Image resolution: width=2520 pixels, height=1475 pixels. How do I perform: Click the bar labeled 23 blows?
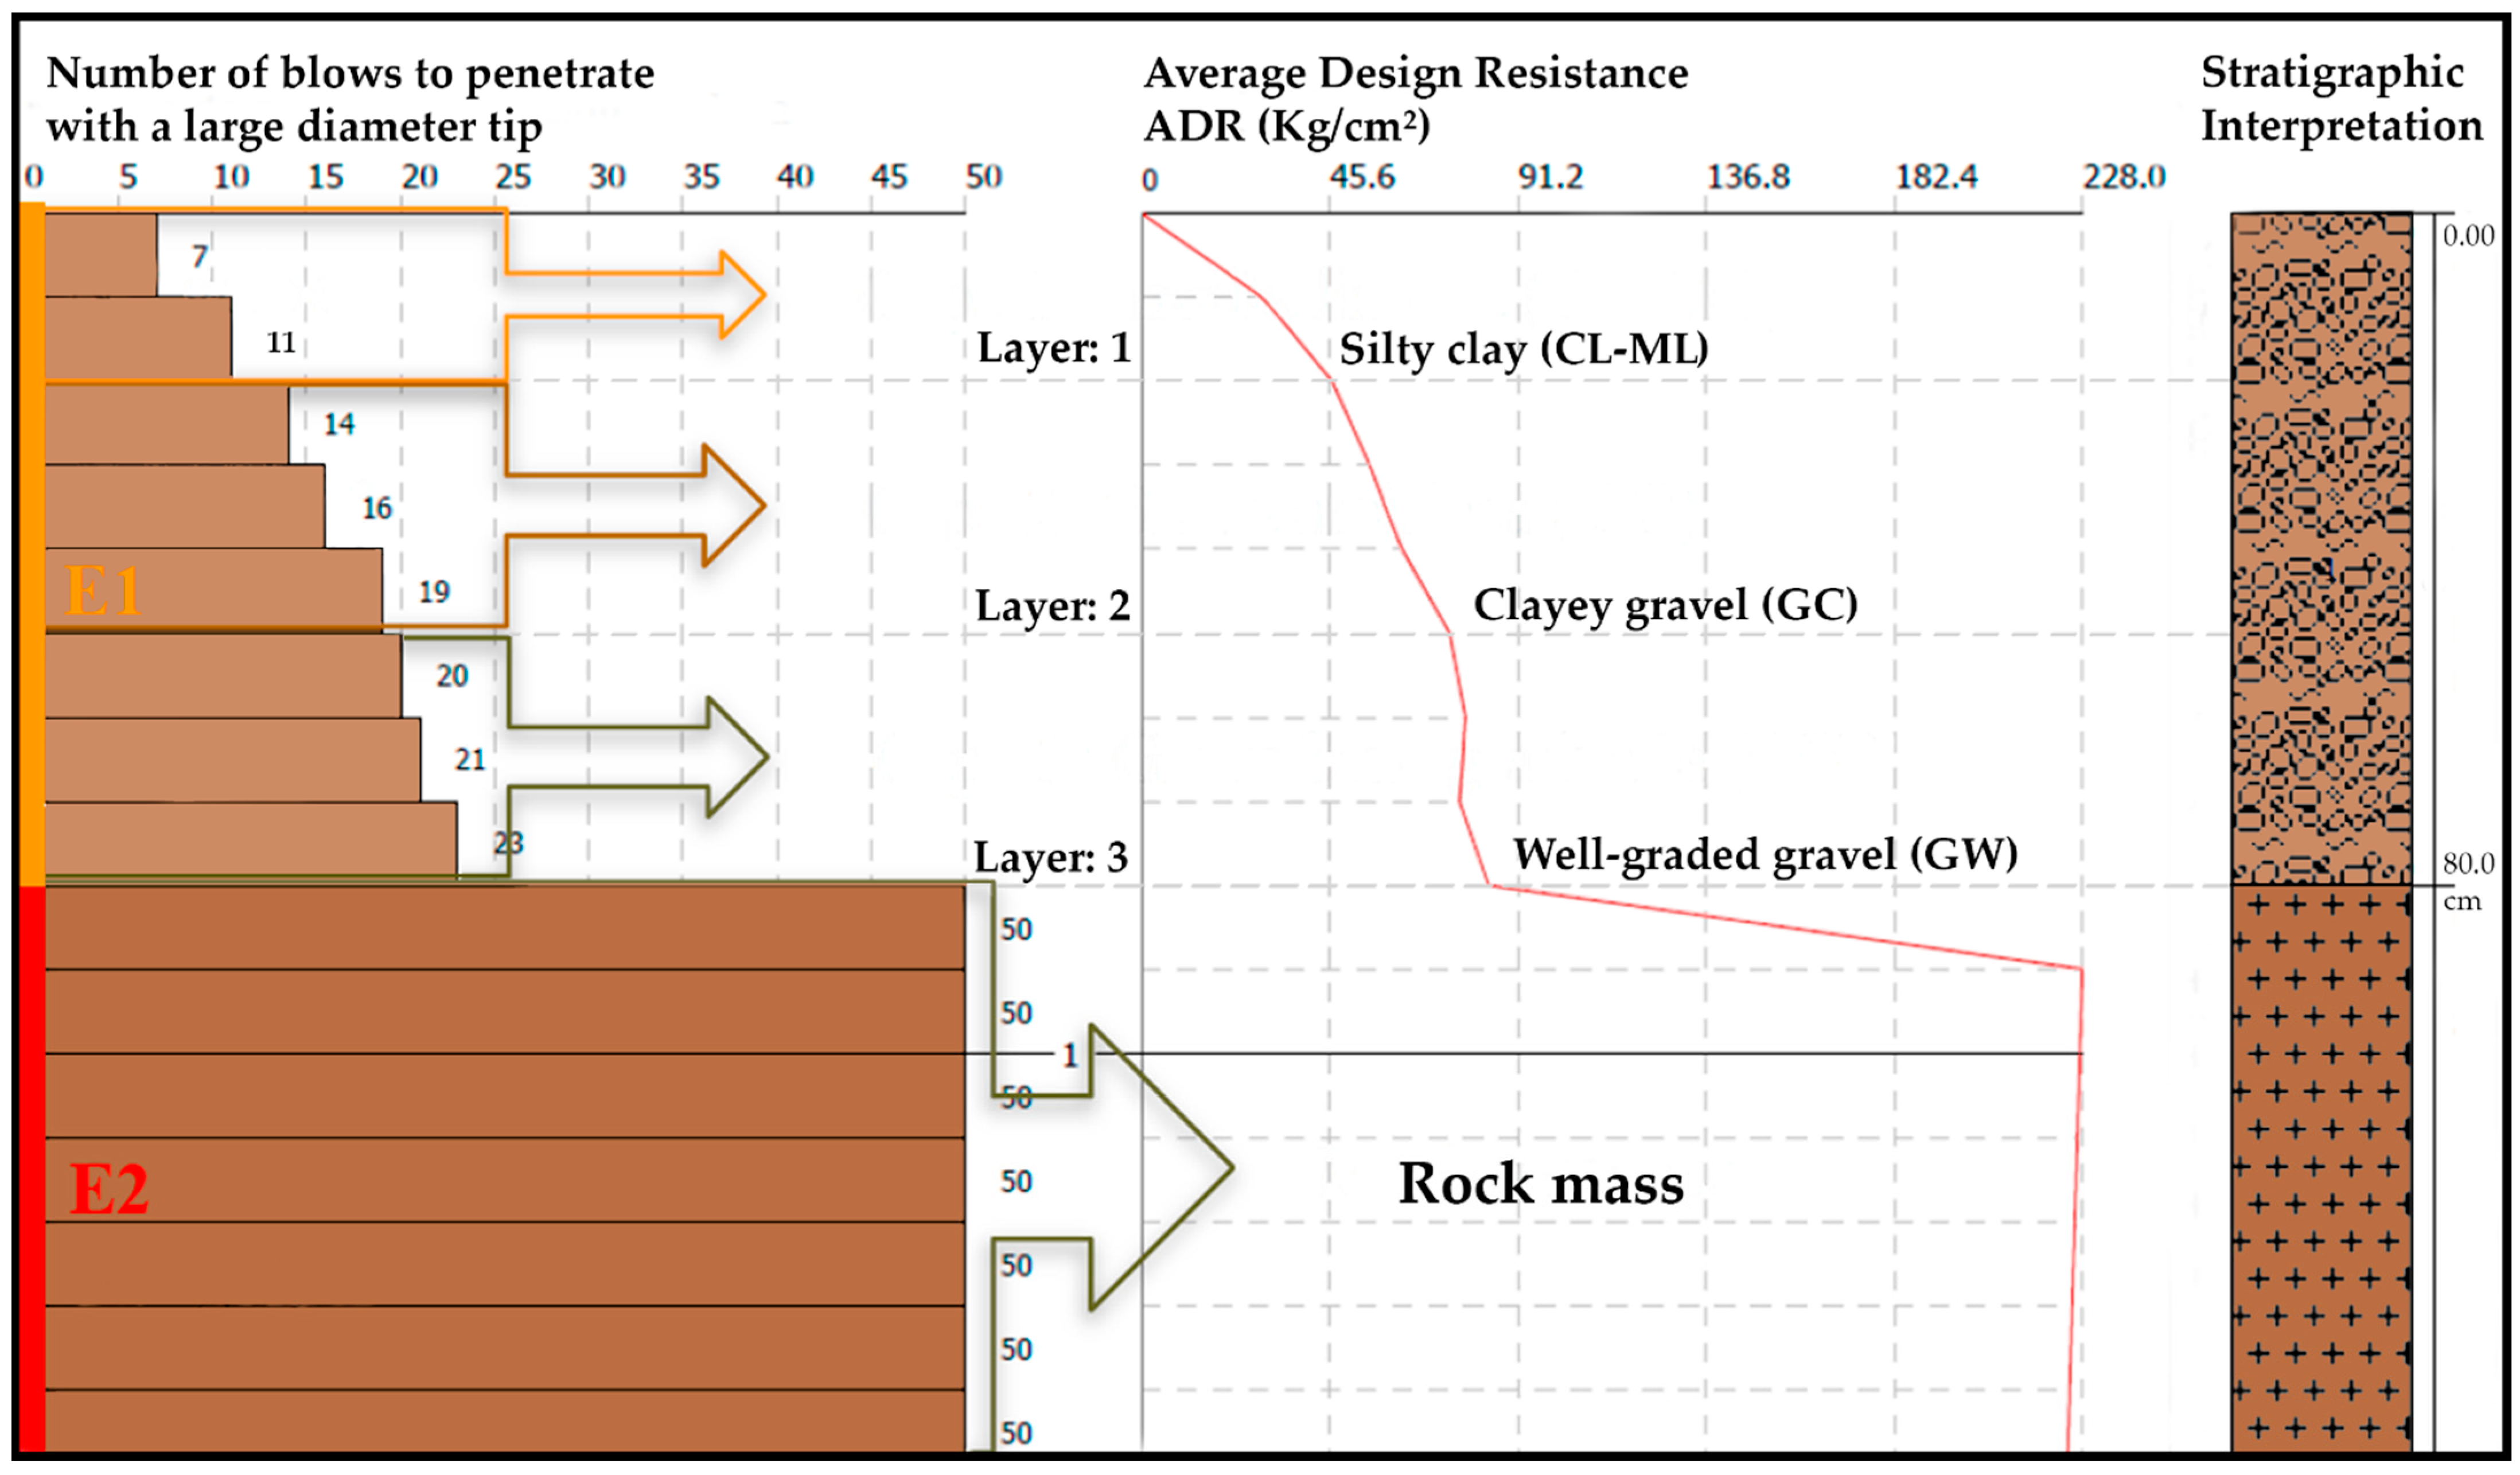[250, 840]
